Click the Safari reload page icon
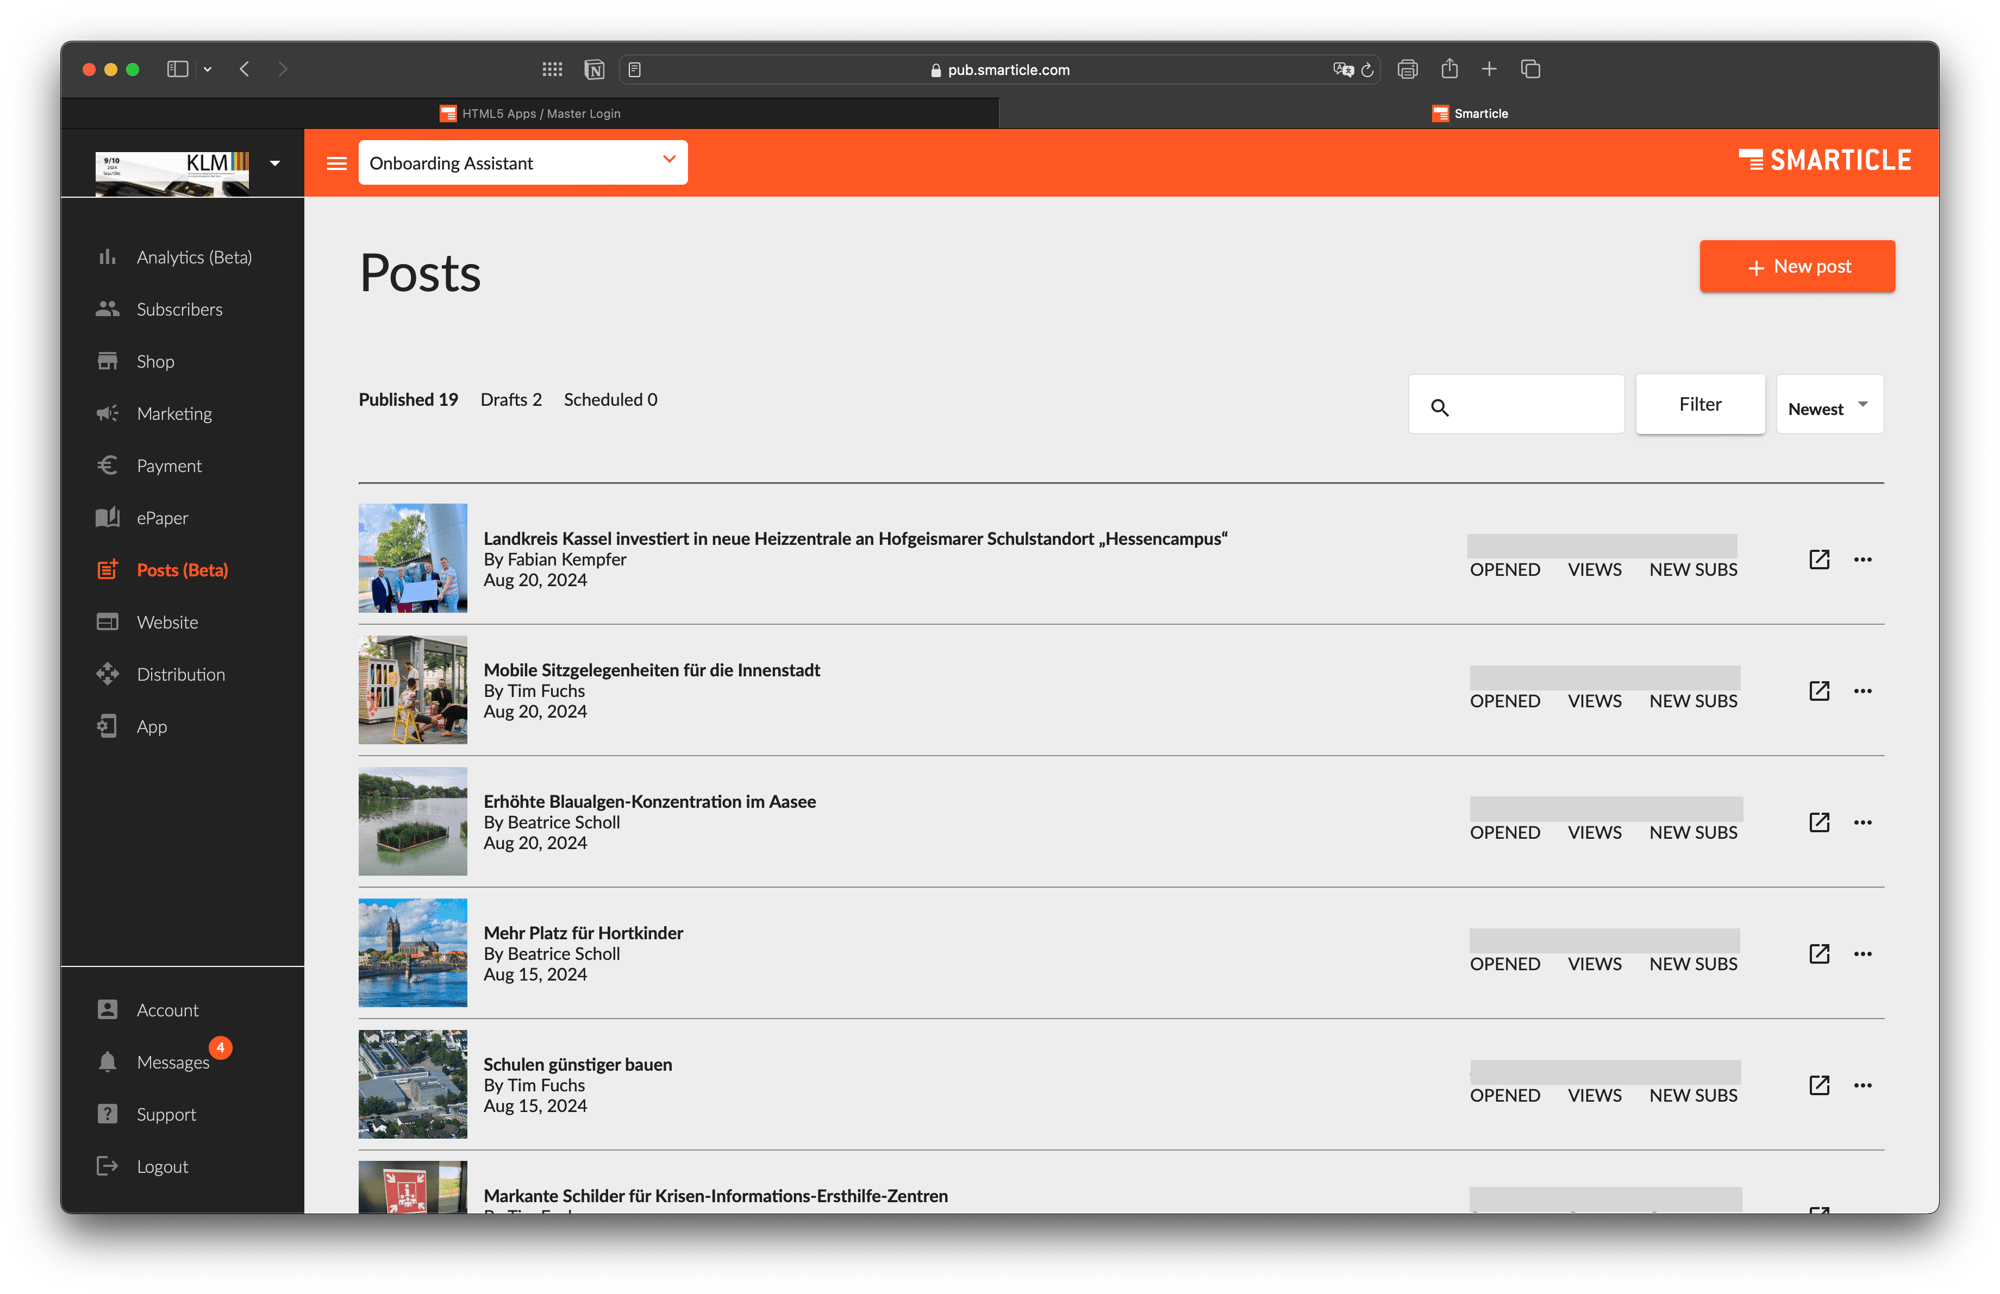The width and height of the screenshot is (2000, 1294). 1367,70
